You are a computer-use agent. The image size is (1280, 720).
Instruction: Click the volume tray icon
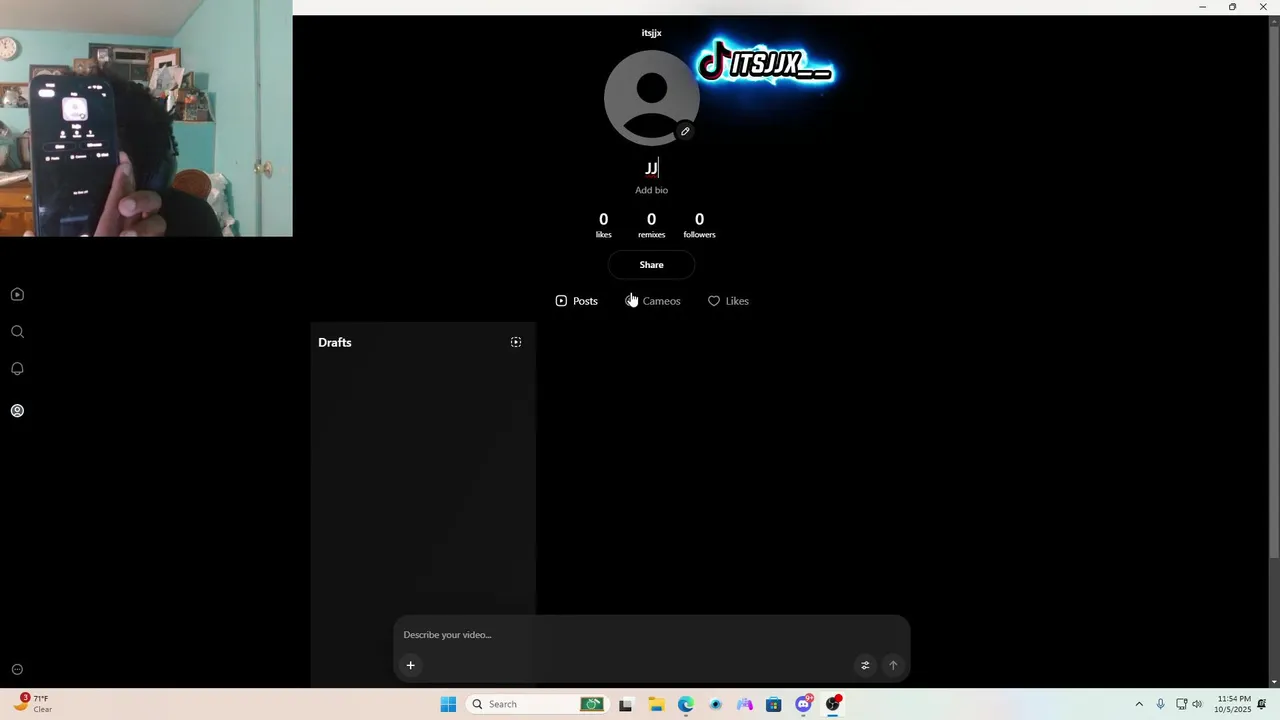pyautogui.click(x=1197, y=704)
